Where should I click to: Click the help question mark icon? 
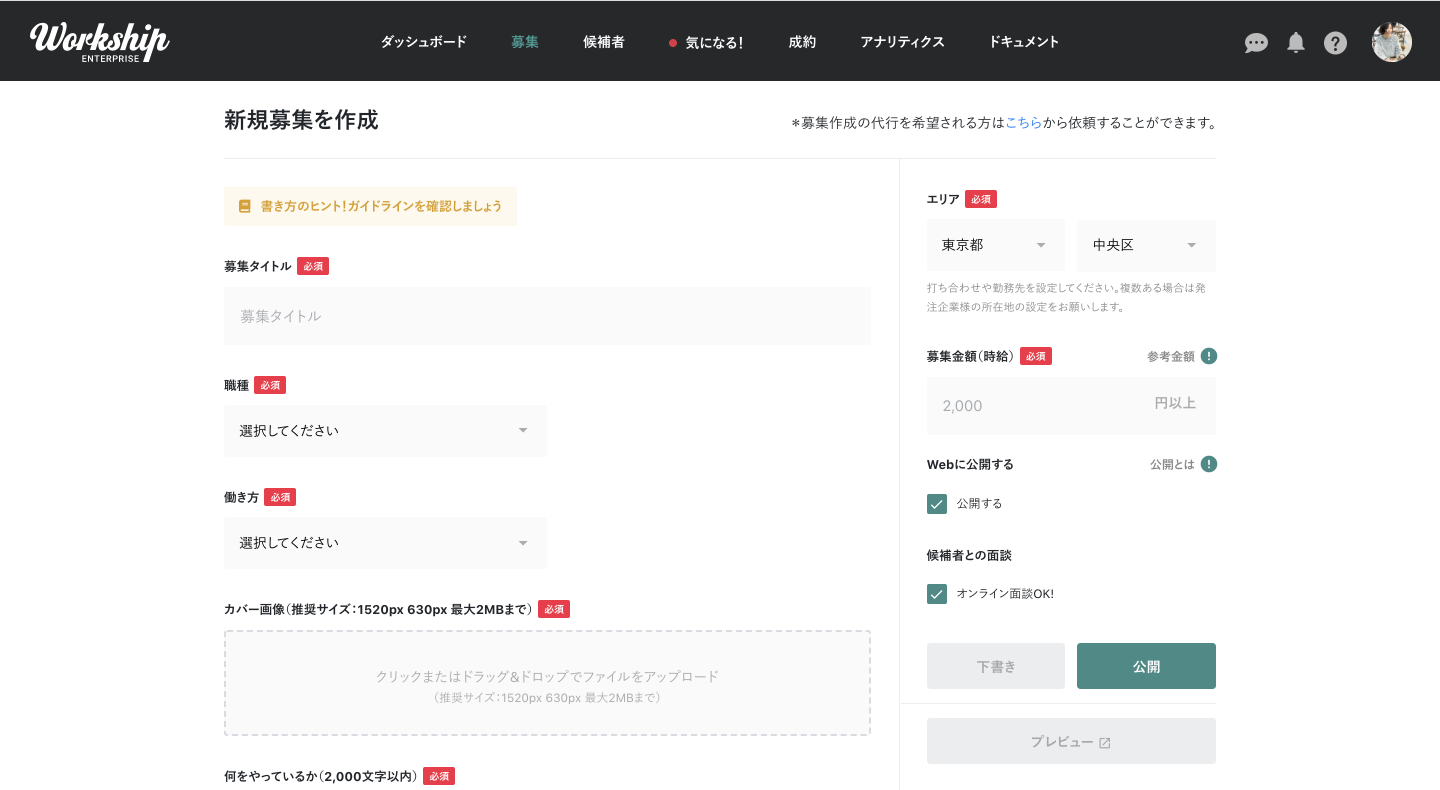tap(1335, 43)
